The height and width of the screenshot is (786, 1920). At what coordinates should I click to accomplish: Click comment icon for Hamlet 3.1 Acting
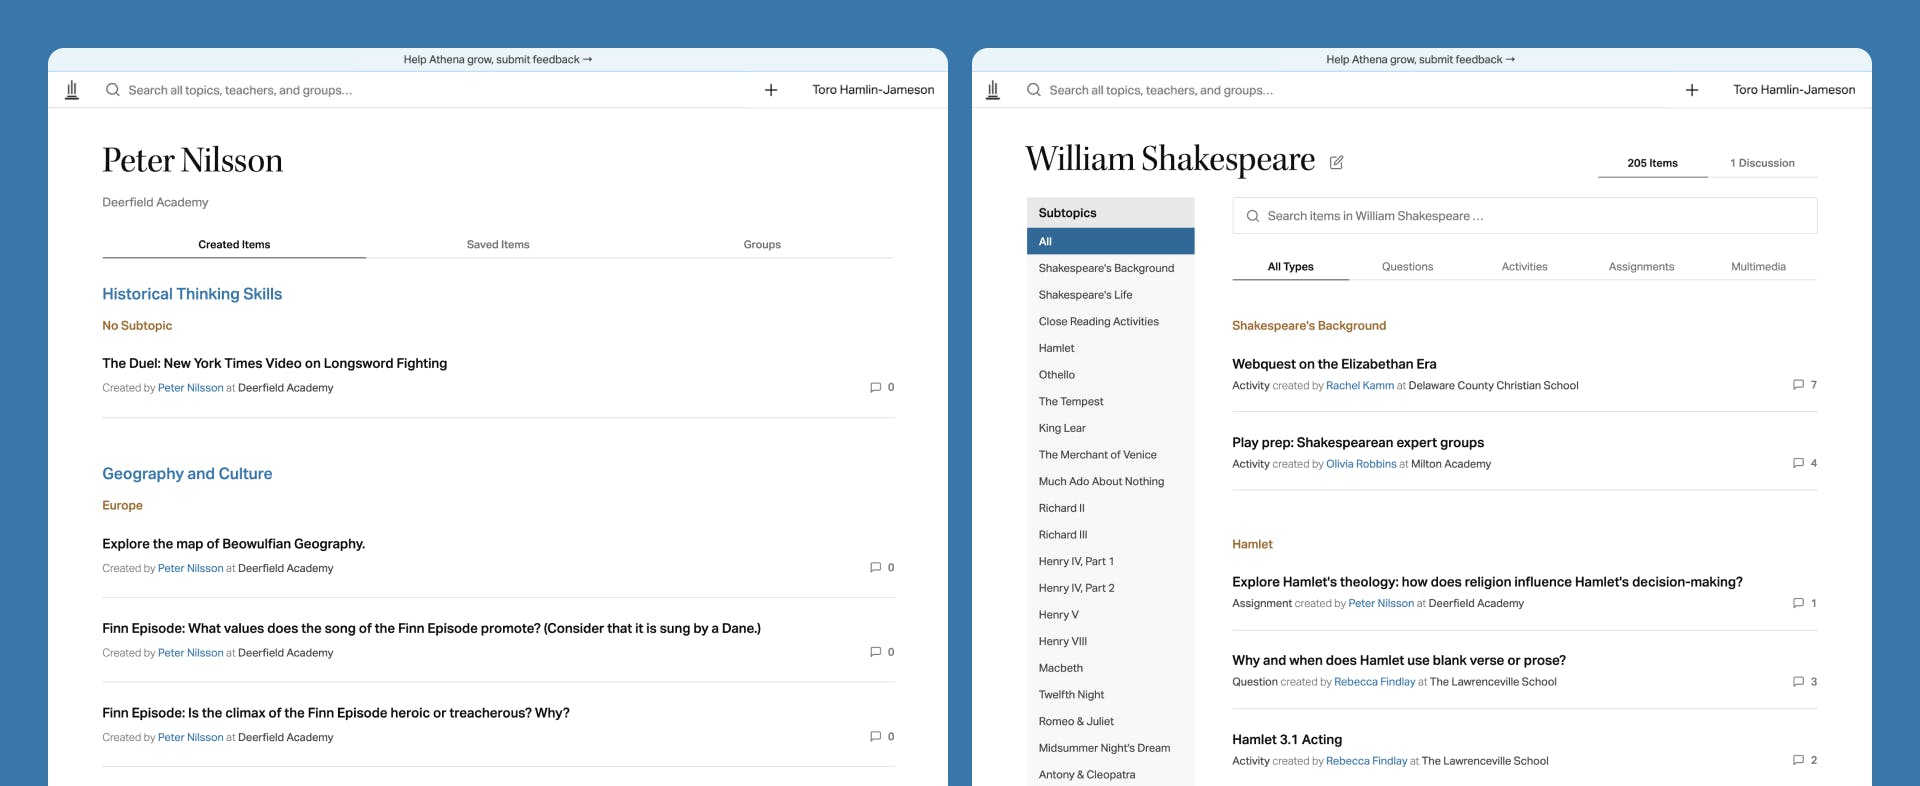(x=1799, y=760)
